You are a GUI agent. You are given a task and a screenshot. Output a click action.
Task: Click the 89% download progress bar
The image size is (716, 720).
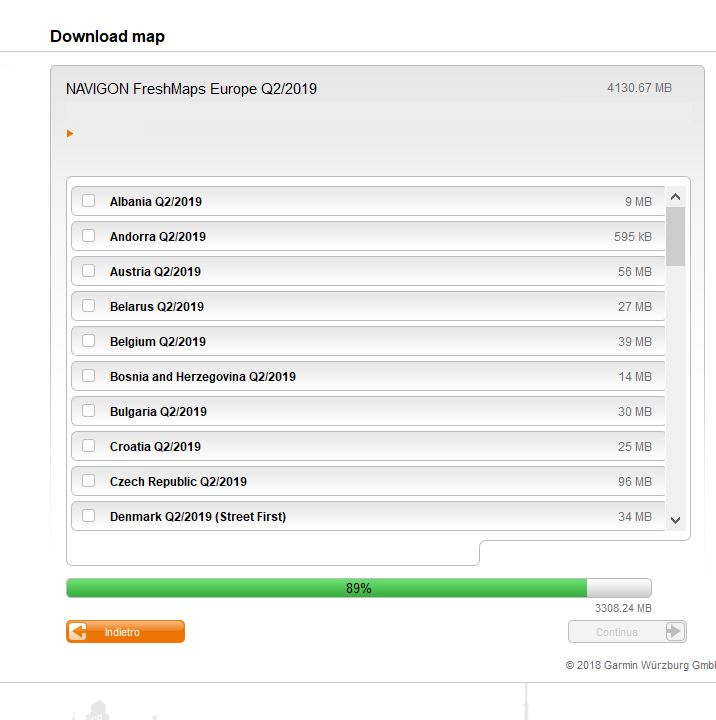tap(359, 588)
